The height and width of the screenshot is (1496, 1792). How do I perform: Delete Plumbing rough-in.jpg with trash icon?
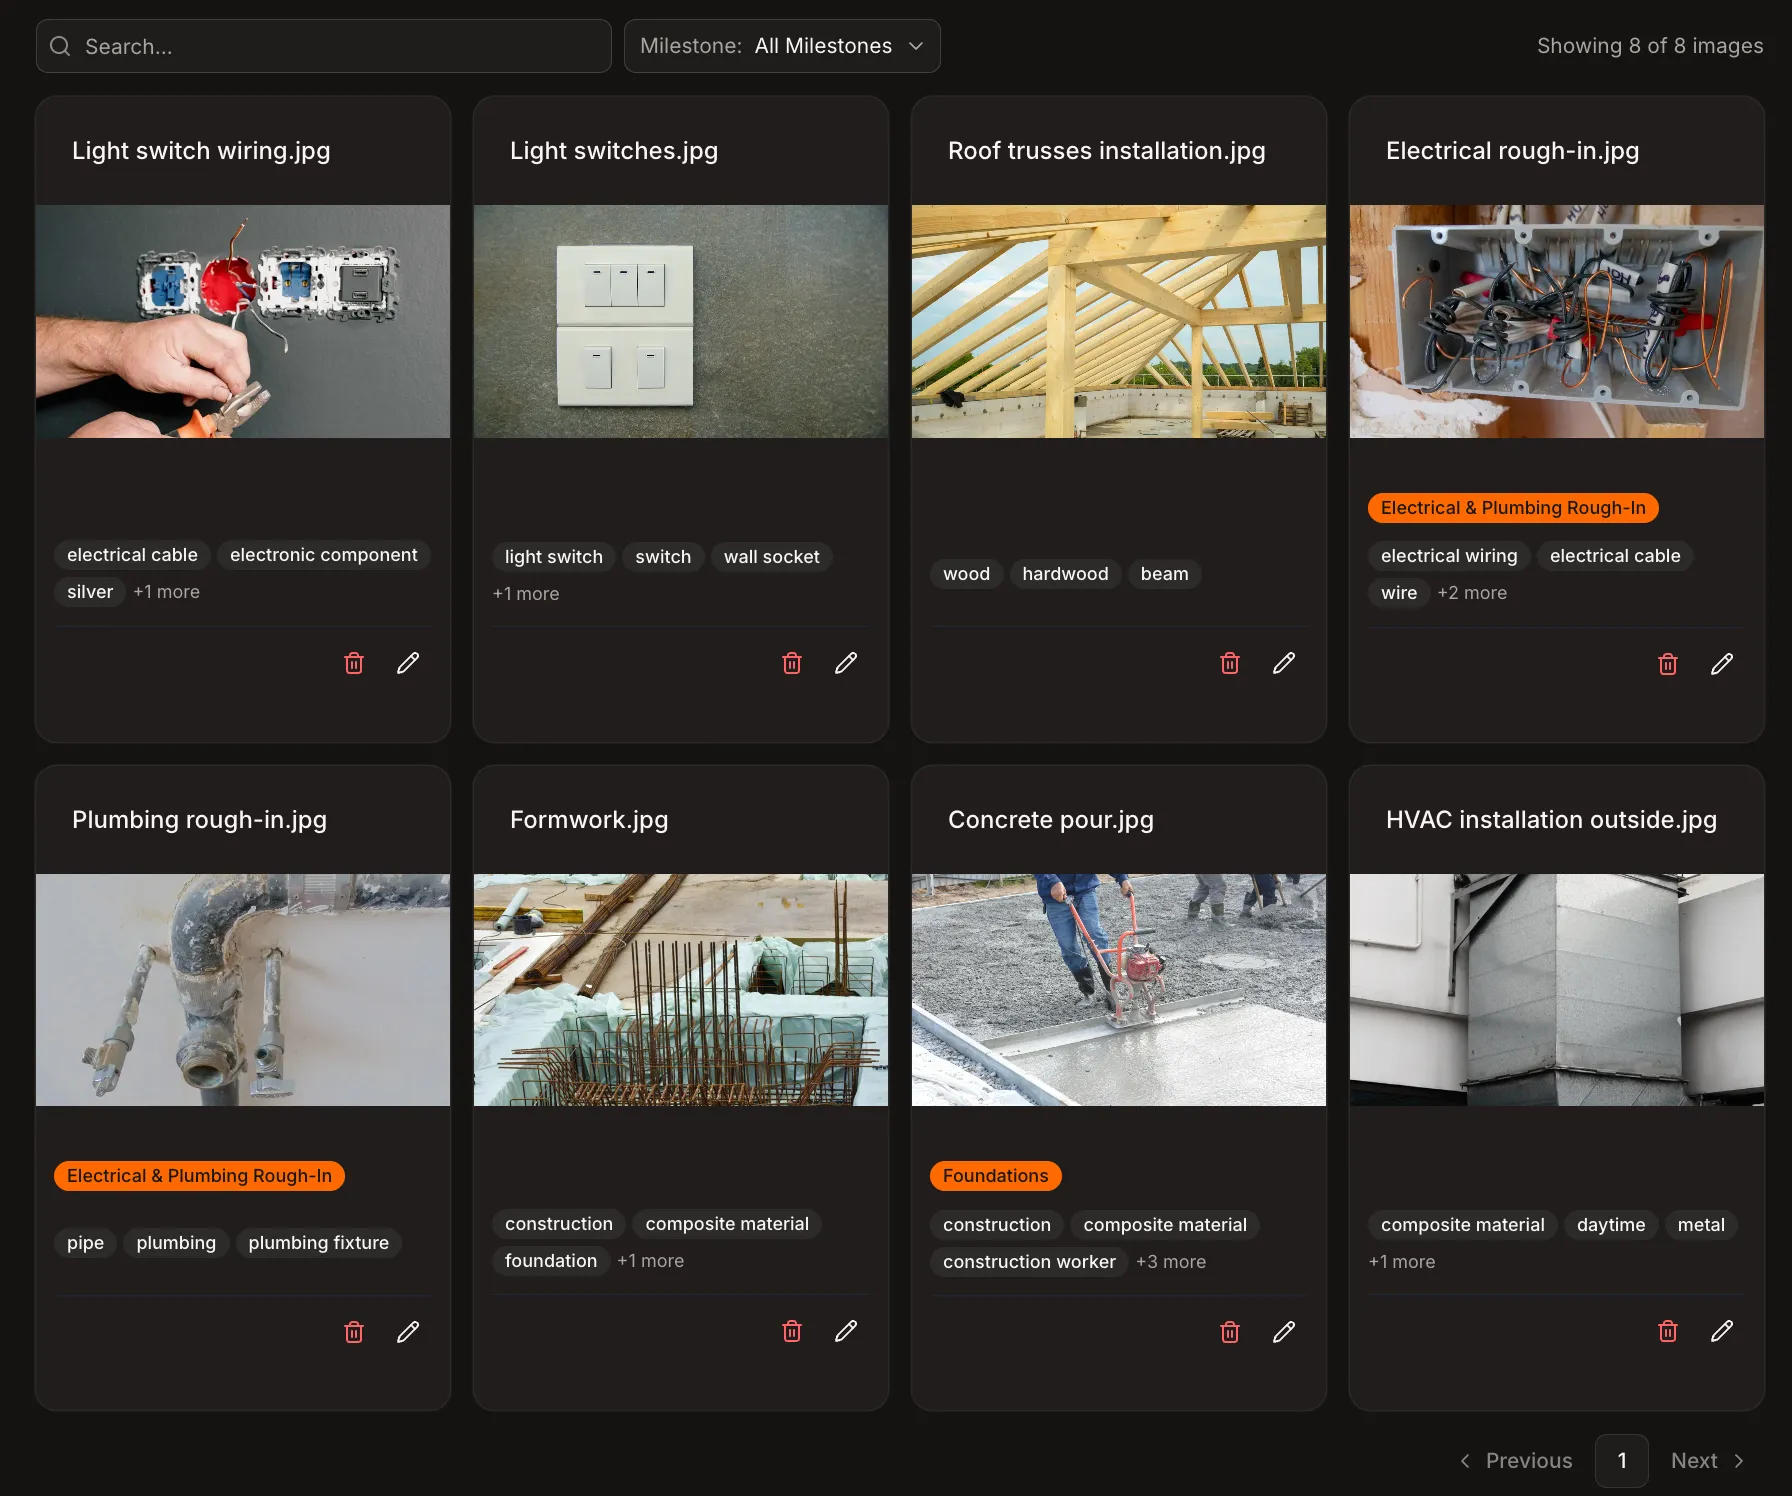354,1332
